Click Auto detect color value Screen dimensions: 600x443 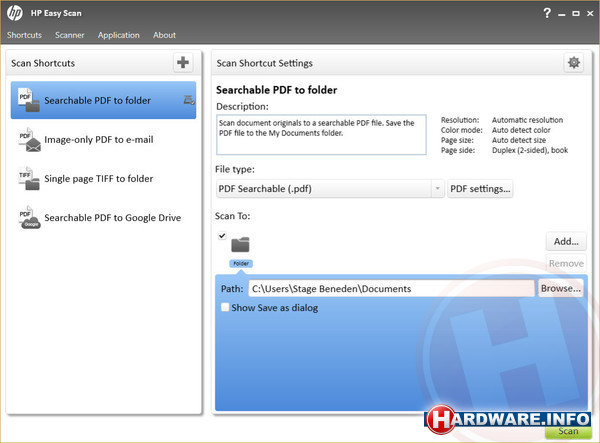[x=521, y=130]
